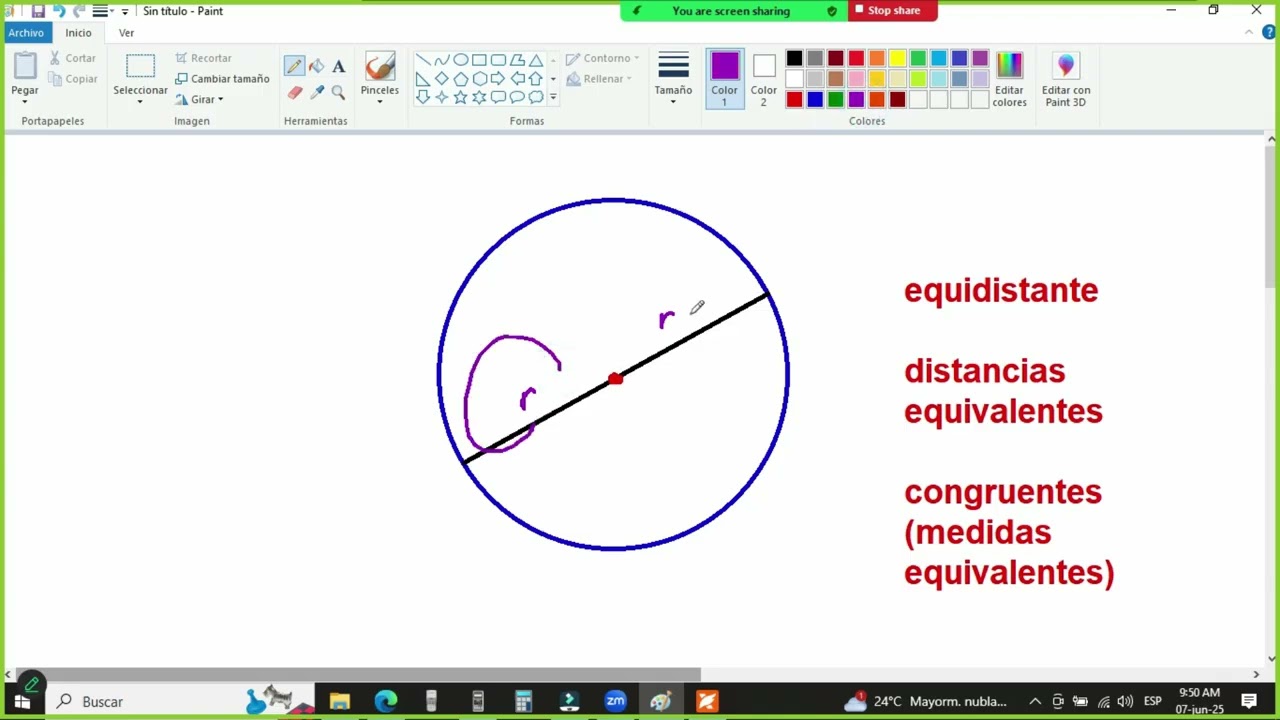Choose the down arrow shape
Screen dimensions: 1280x720
point(423,97)
